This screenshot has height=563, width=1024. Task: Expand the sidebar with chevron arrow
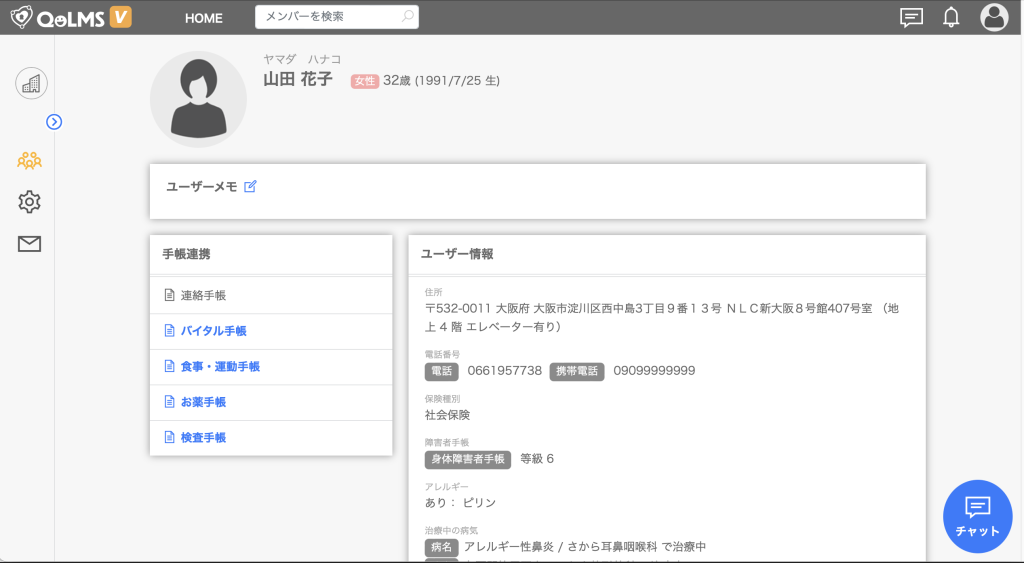pos(55,122)
